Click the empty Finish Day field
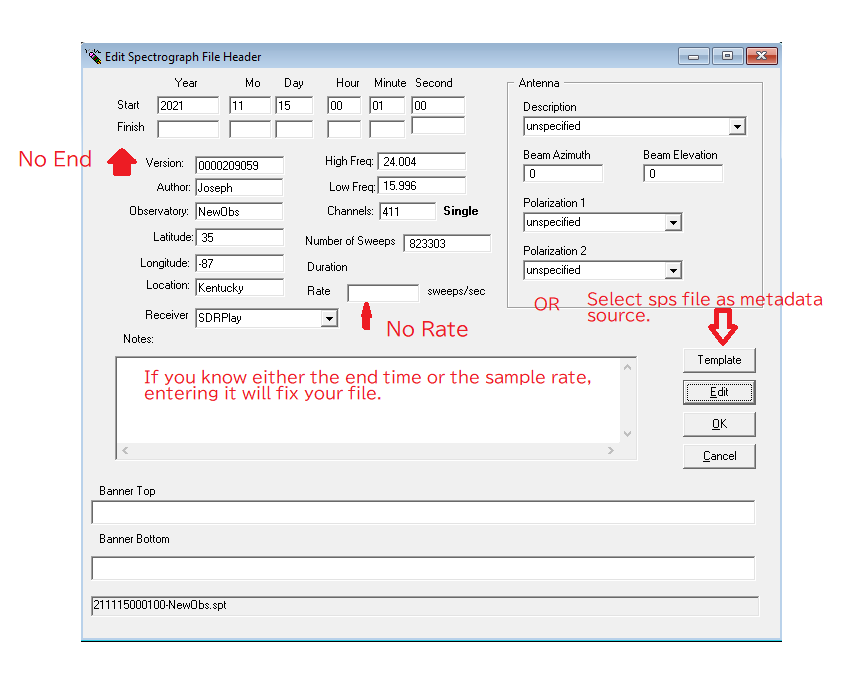This screenshot has width=851, height=689. 294,129
